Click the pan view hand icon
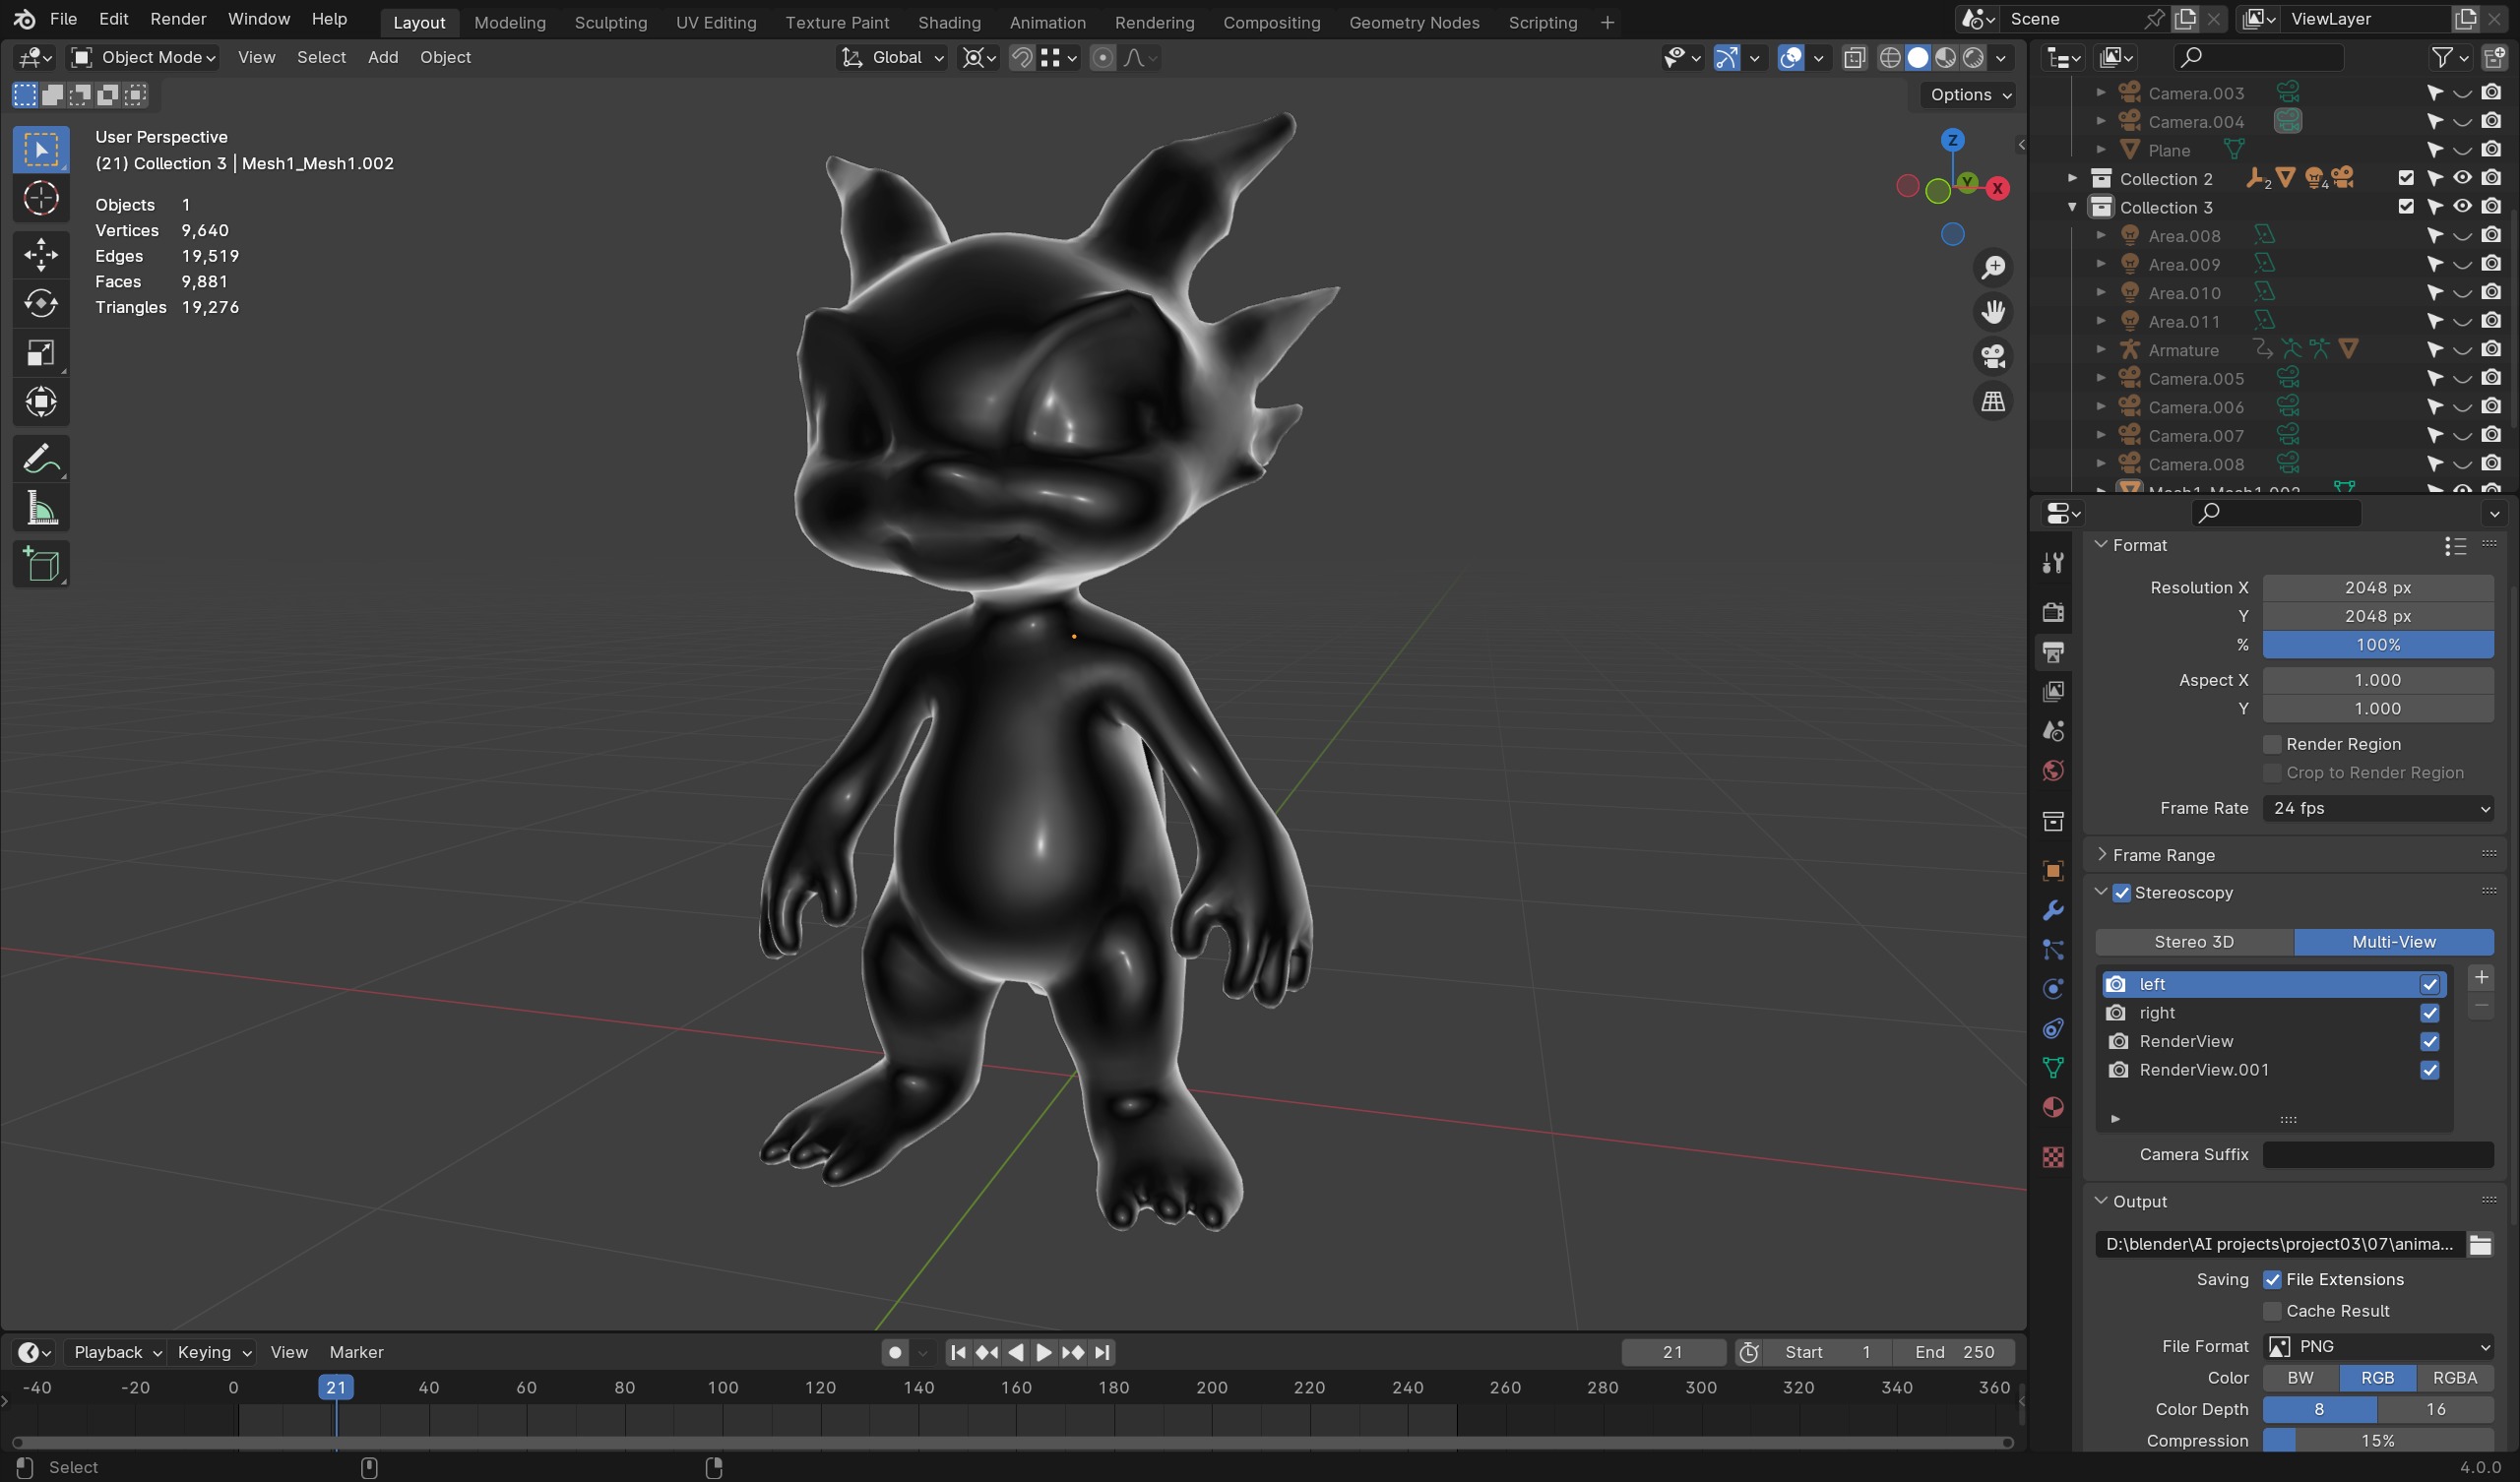 [x=1993, y=312]
